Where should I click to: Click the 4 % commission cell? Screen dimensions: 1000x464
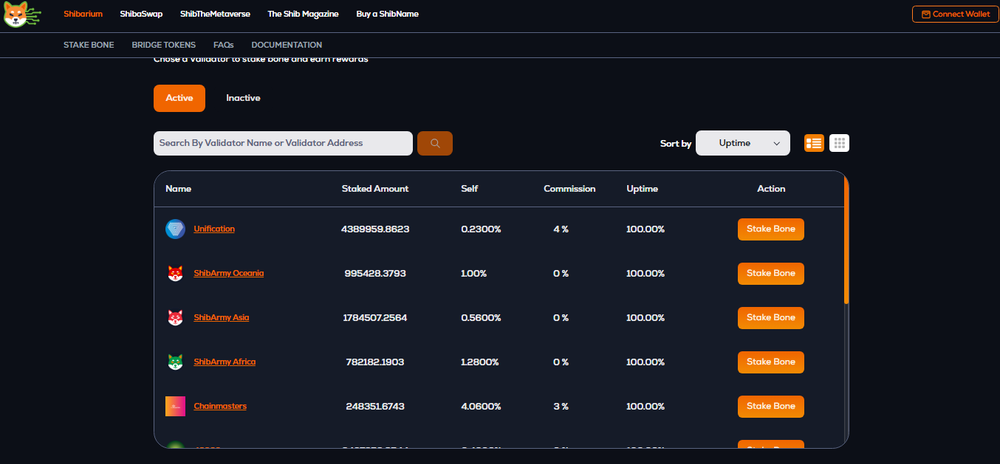coord(561,229)
